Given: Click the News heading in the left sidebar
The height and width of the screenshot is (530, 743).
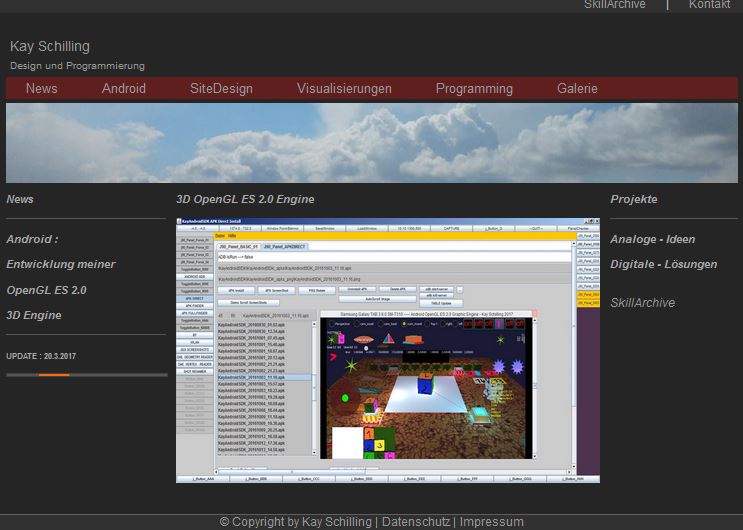Looking at the screenshot, I should (20, 199).
